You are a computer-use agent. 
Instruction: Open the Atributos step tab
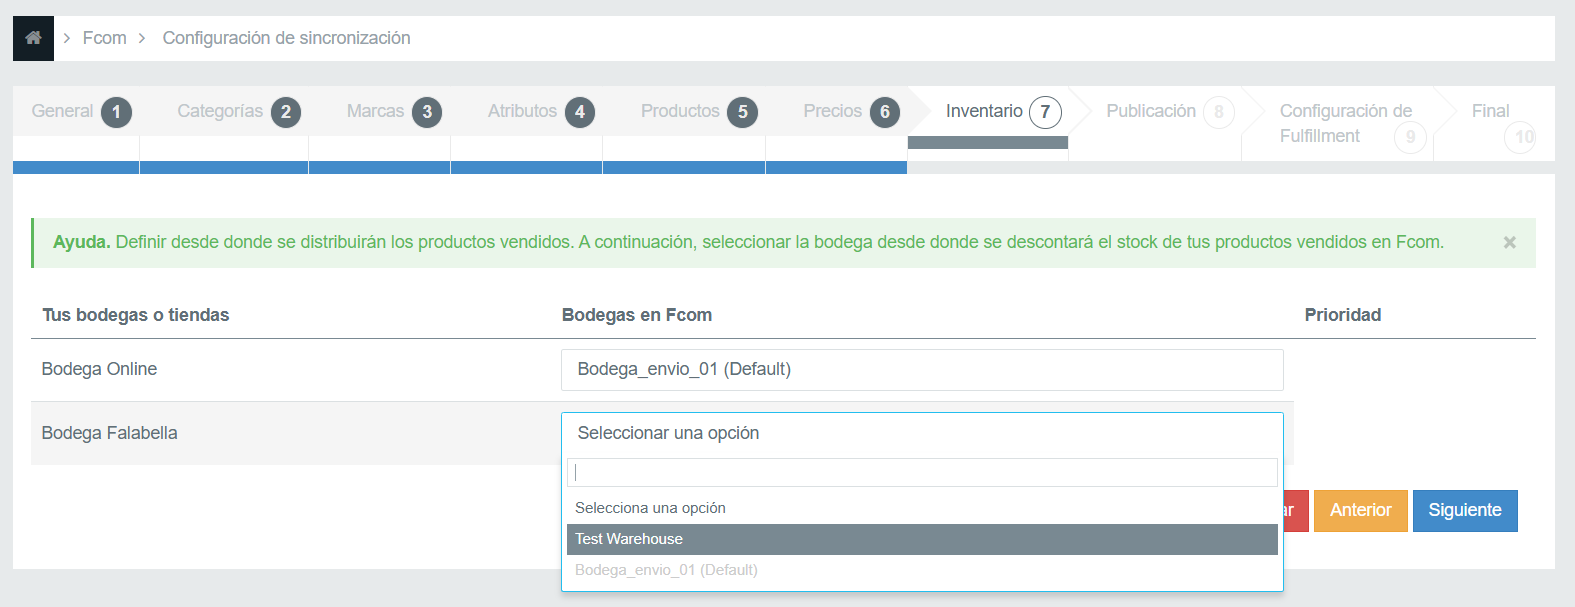point(539,112)
